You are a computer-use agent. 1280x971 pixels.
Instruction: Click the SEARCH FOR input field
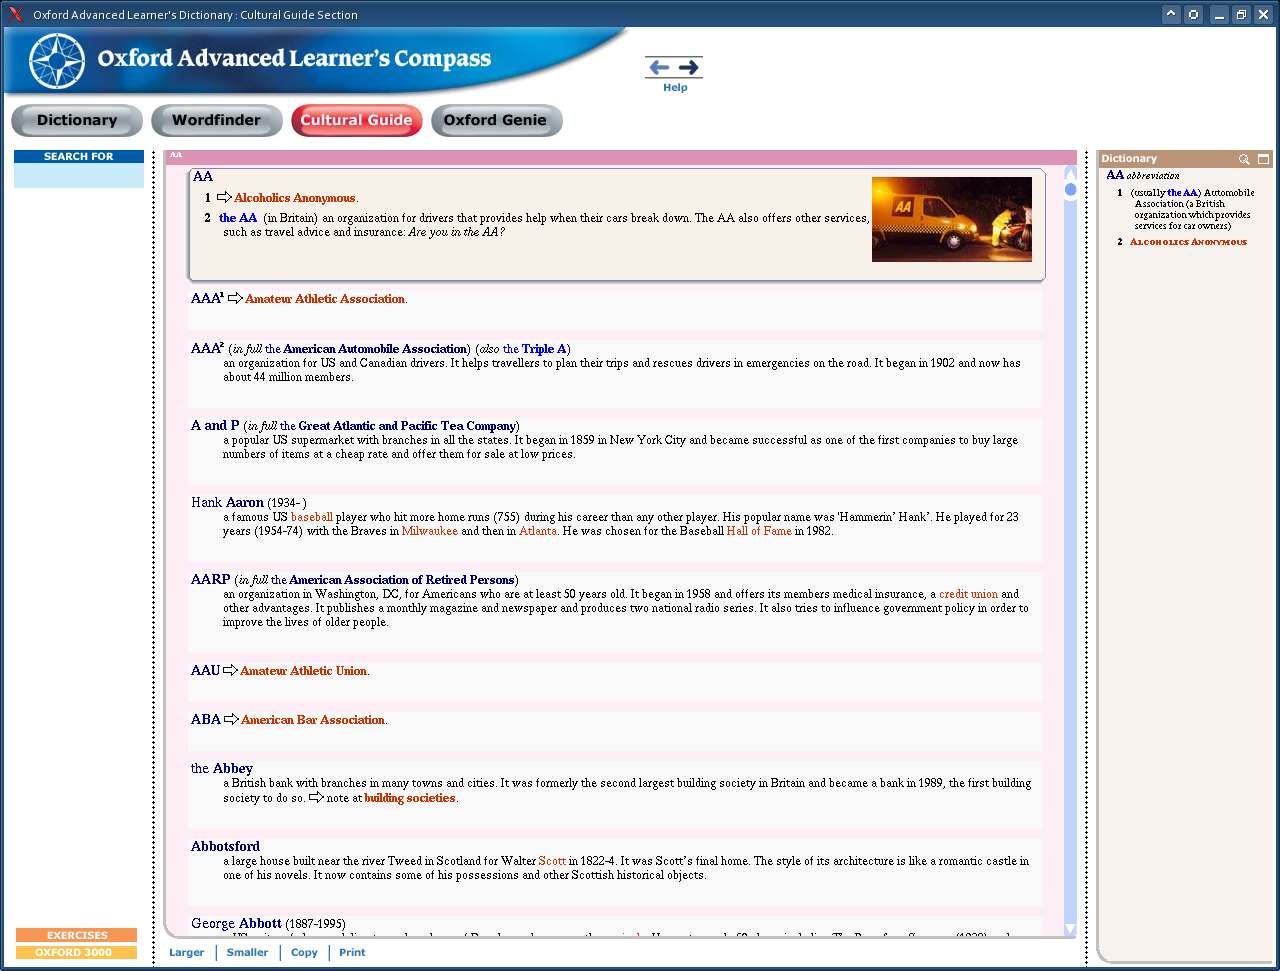(x=79, y=176)
